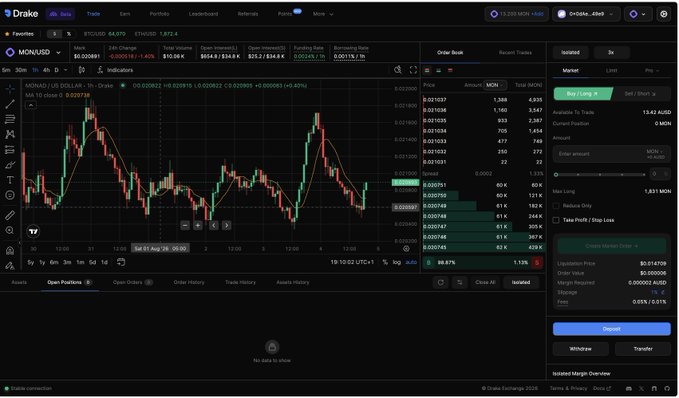679x398 pixels.
Task: Open the Discord link in footer
Action: coord(629,388)
